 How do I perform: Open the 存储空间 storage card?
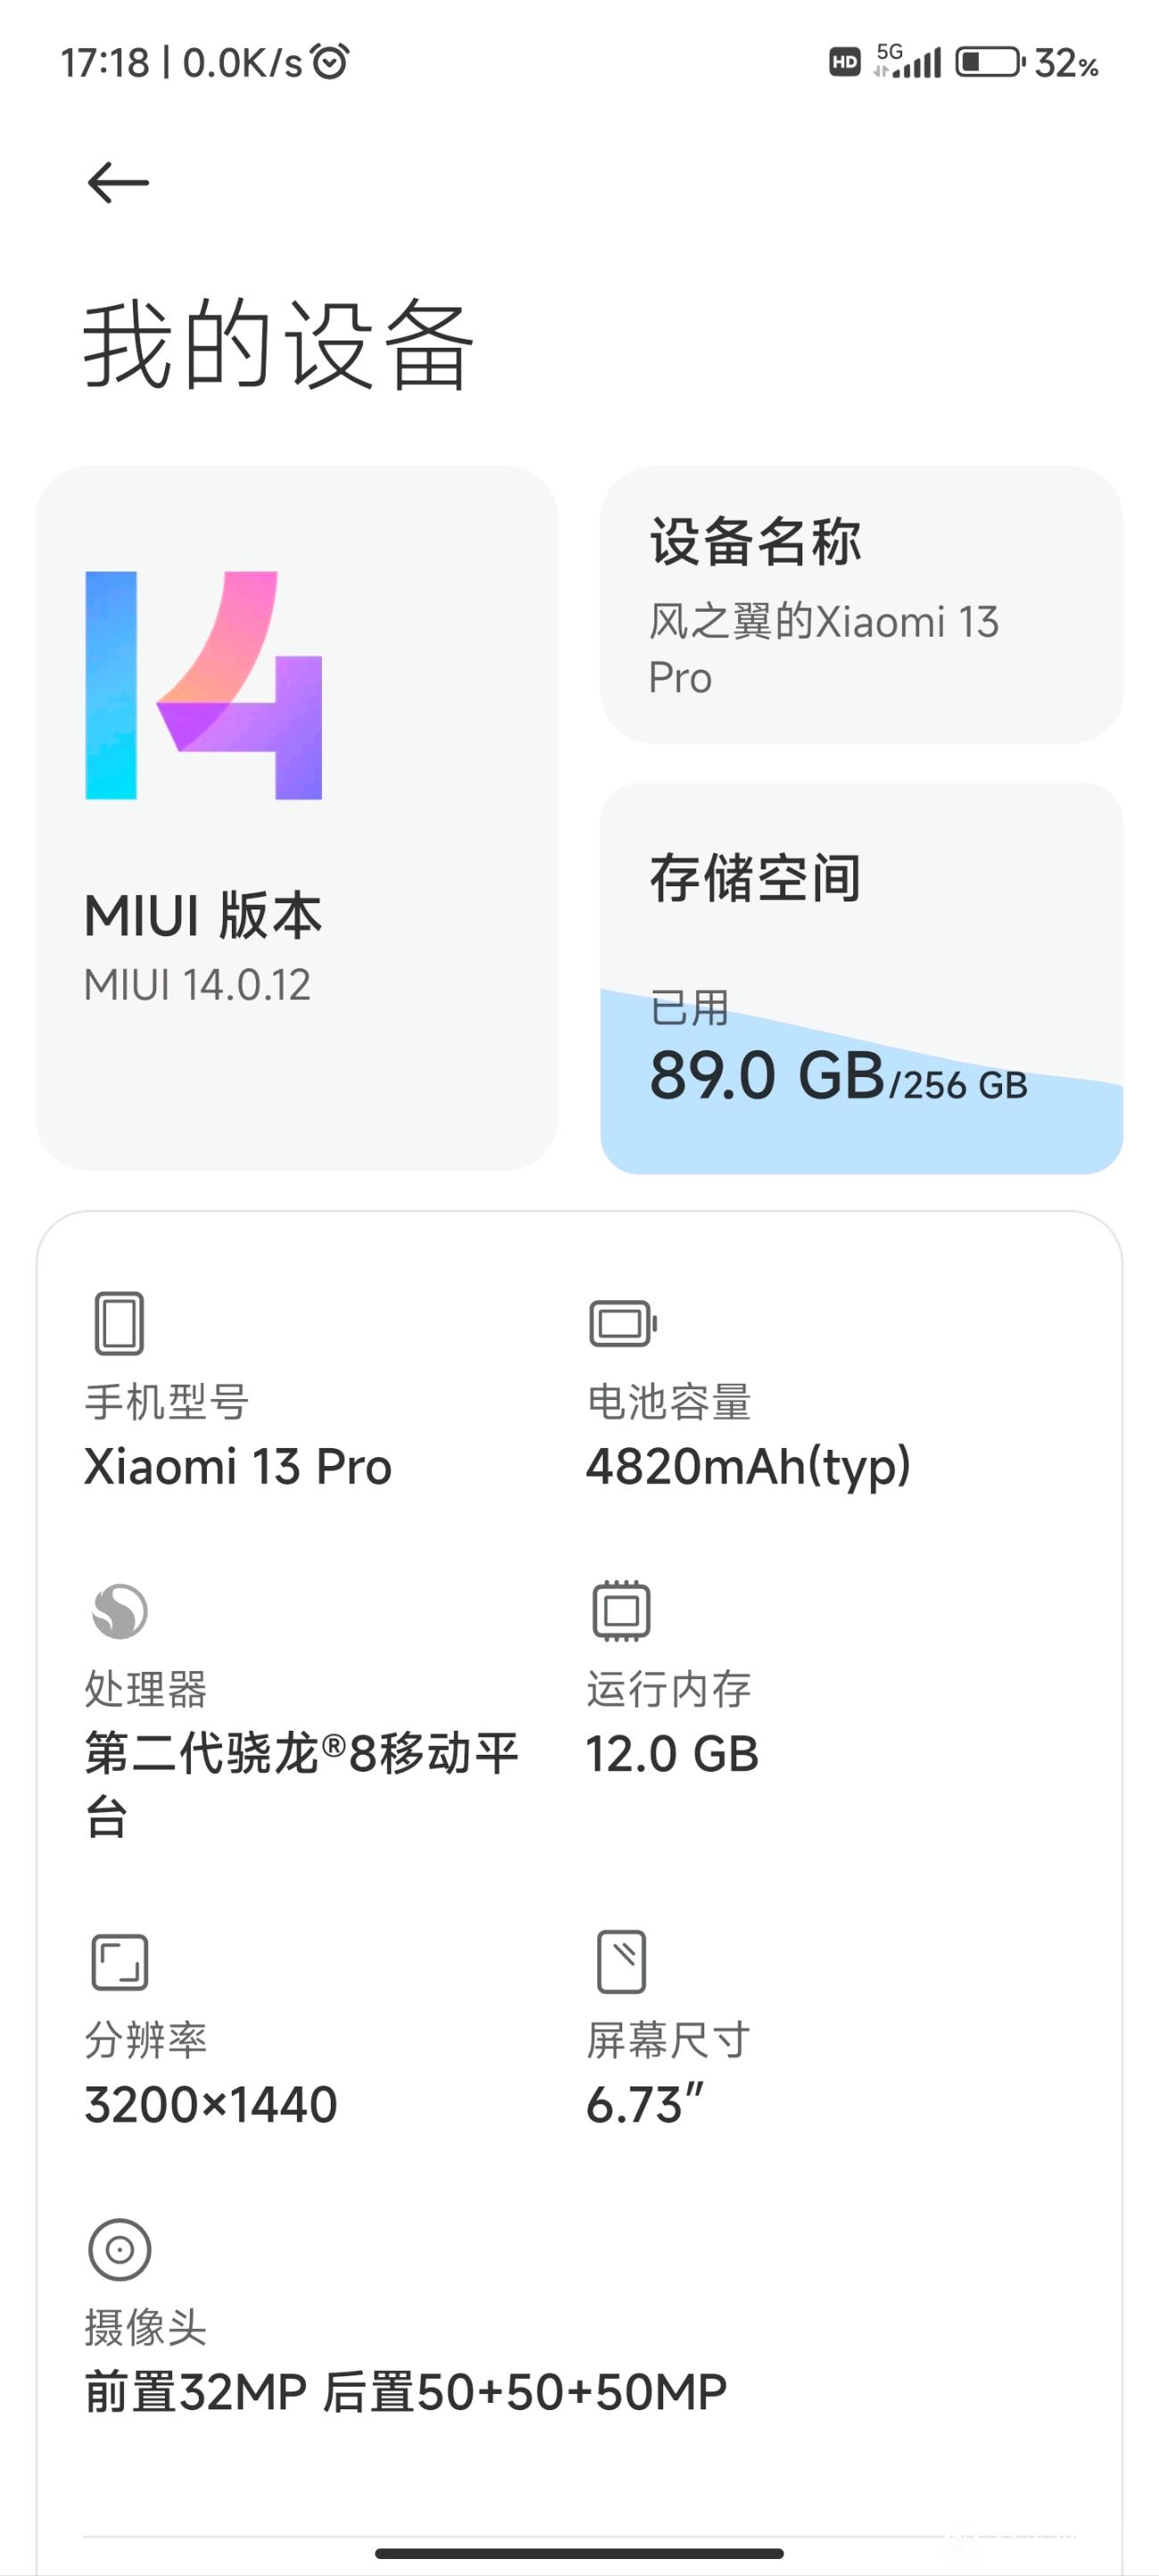[861, 978]
